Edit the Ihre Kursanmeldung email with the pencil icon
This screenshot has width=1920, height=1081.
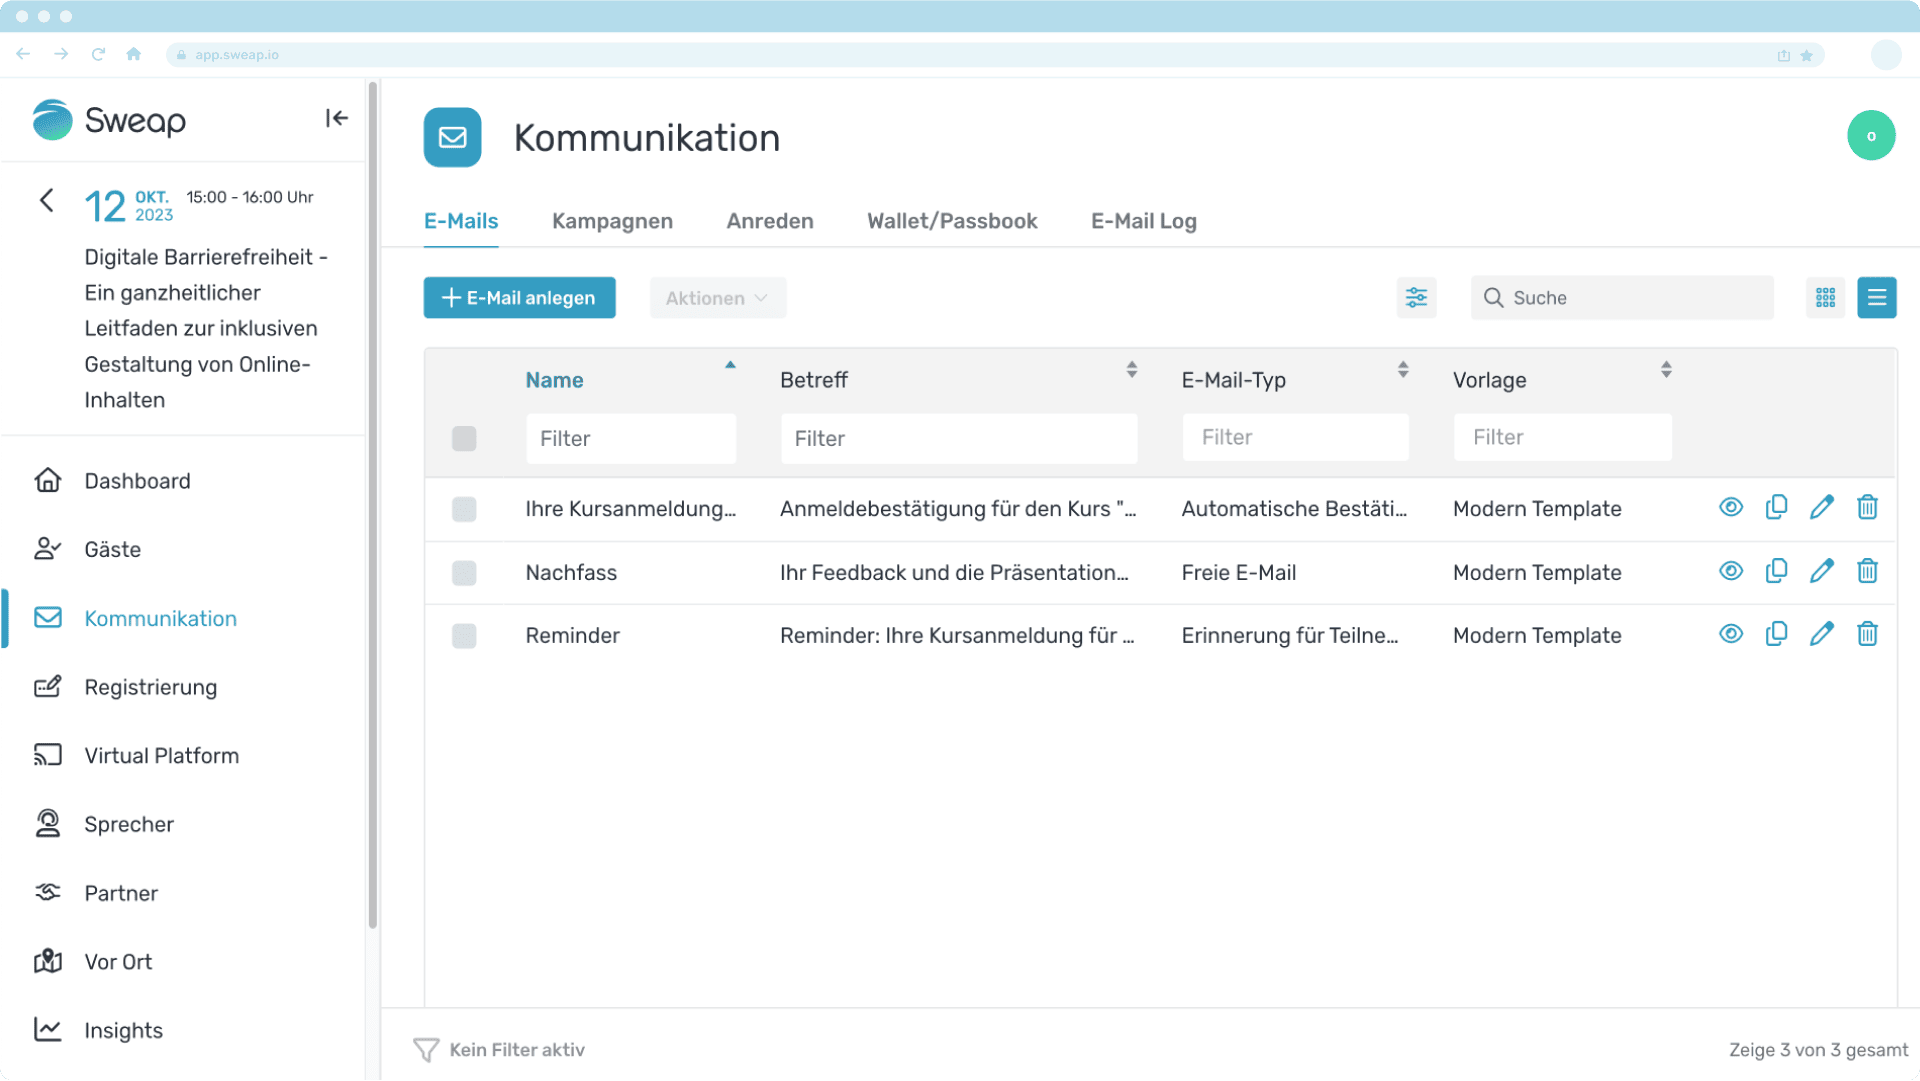(1821, 508)
